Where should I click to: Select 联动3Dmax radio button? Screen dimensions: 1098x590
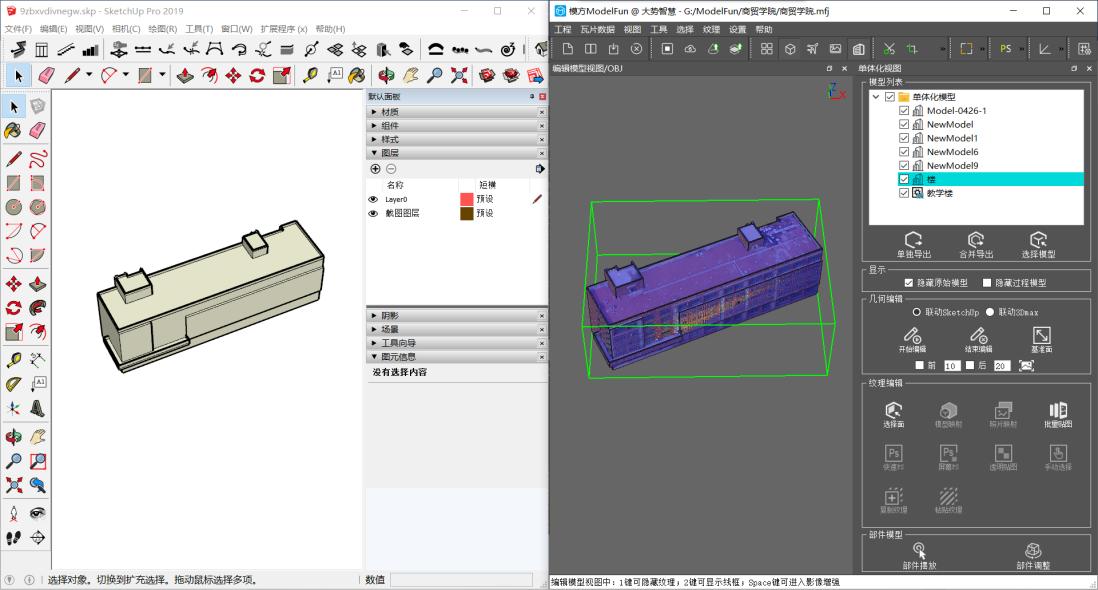[x=990, y=312]
